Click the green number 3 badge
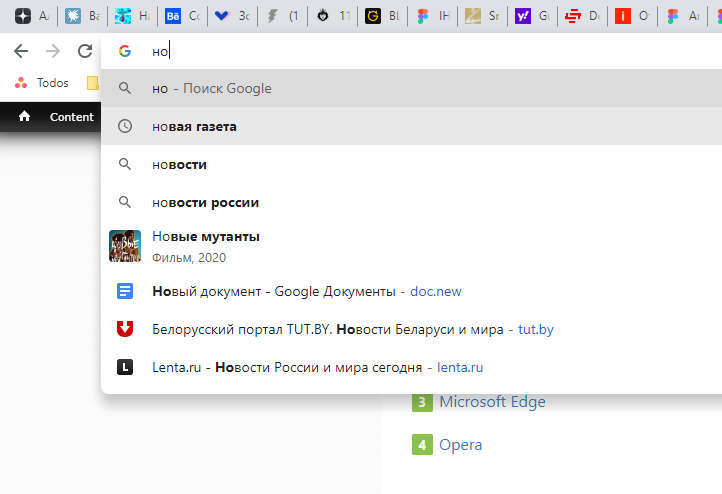722x494 pixels. click(x=422, y=402)
